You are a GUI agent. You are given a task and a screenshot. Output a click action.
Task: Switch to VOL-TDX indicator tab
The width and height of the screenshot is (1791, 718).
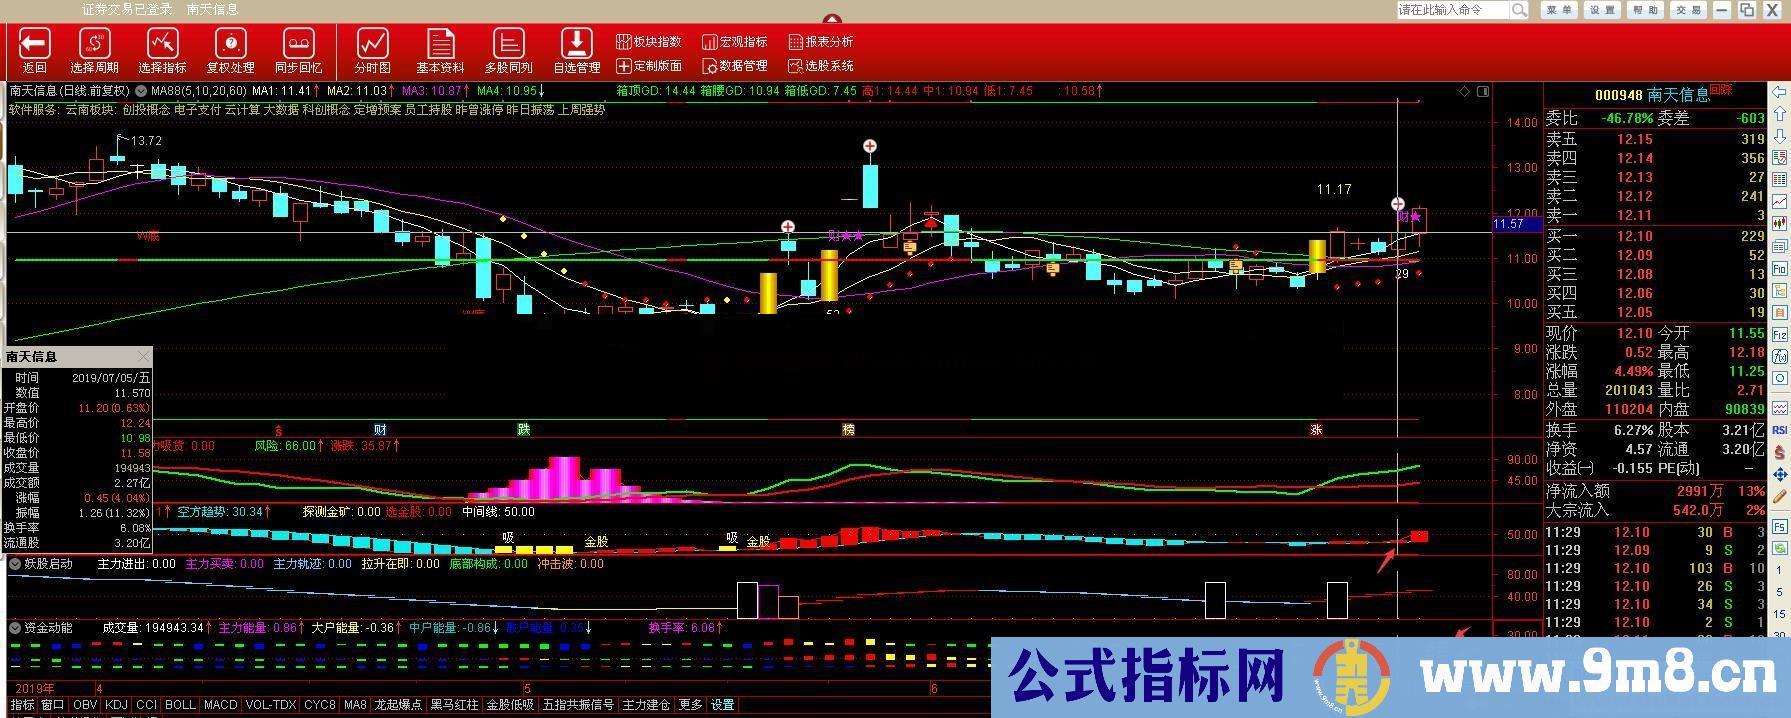point(271,705)
